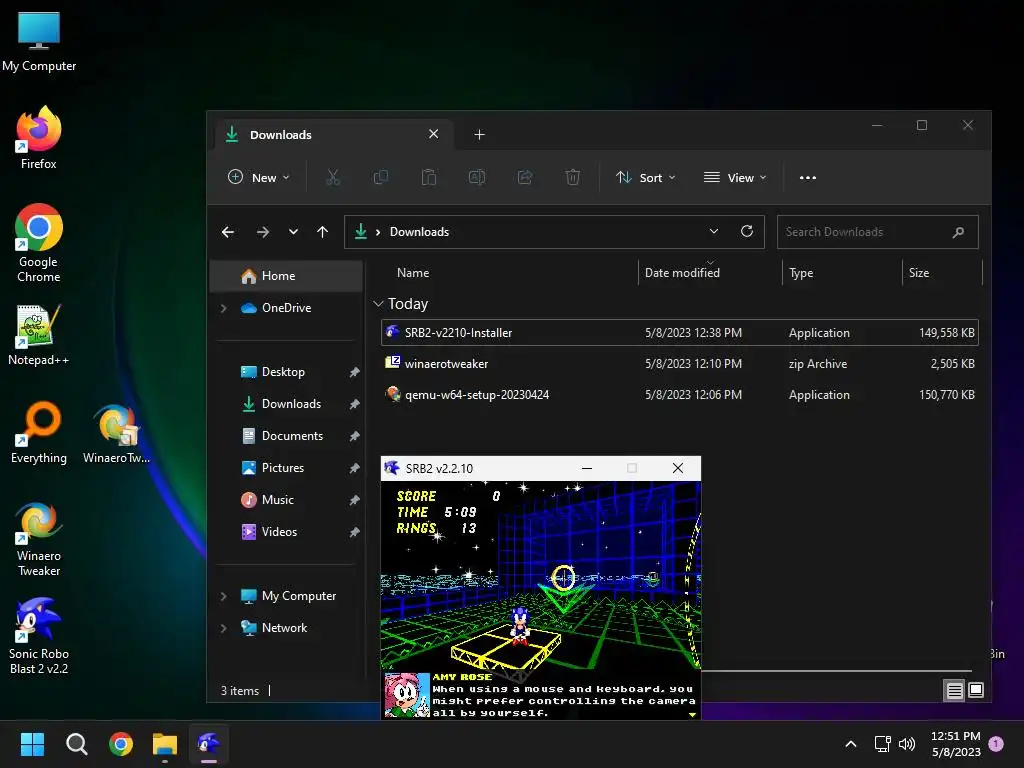Click the Rename icon in toolbar
Screen dimensions: 1024x768
[477, 177]
